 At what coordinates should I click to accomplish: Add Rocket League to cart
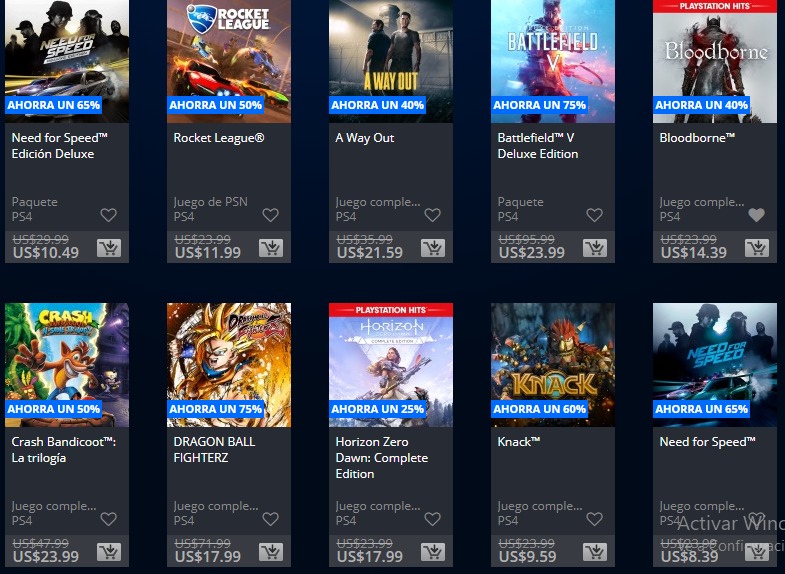270,249
